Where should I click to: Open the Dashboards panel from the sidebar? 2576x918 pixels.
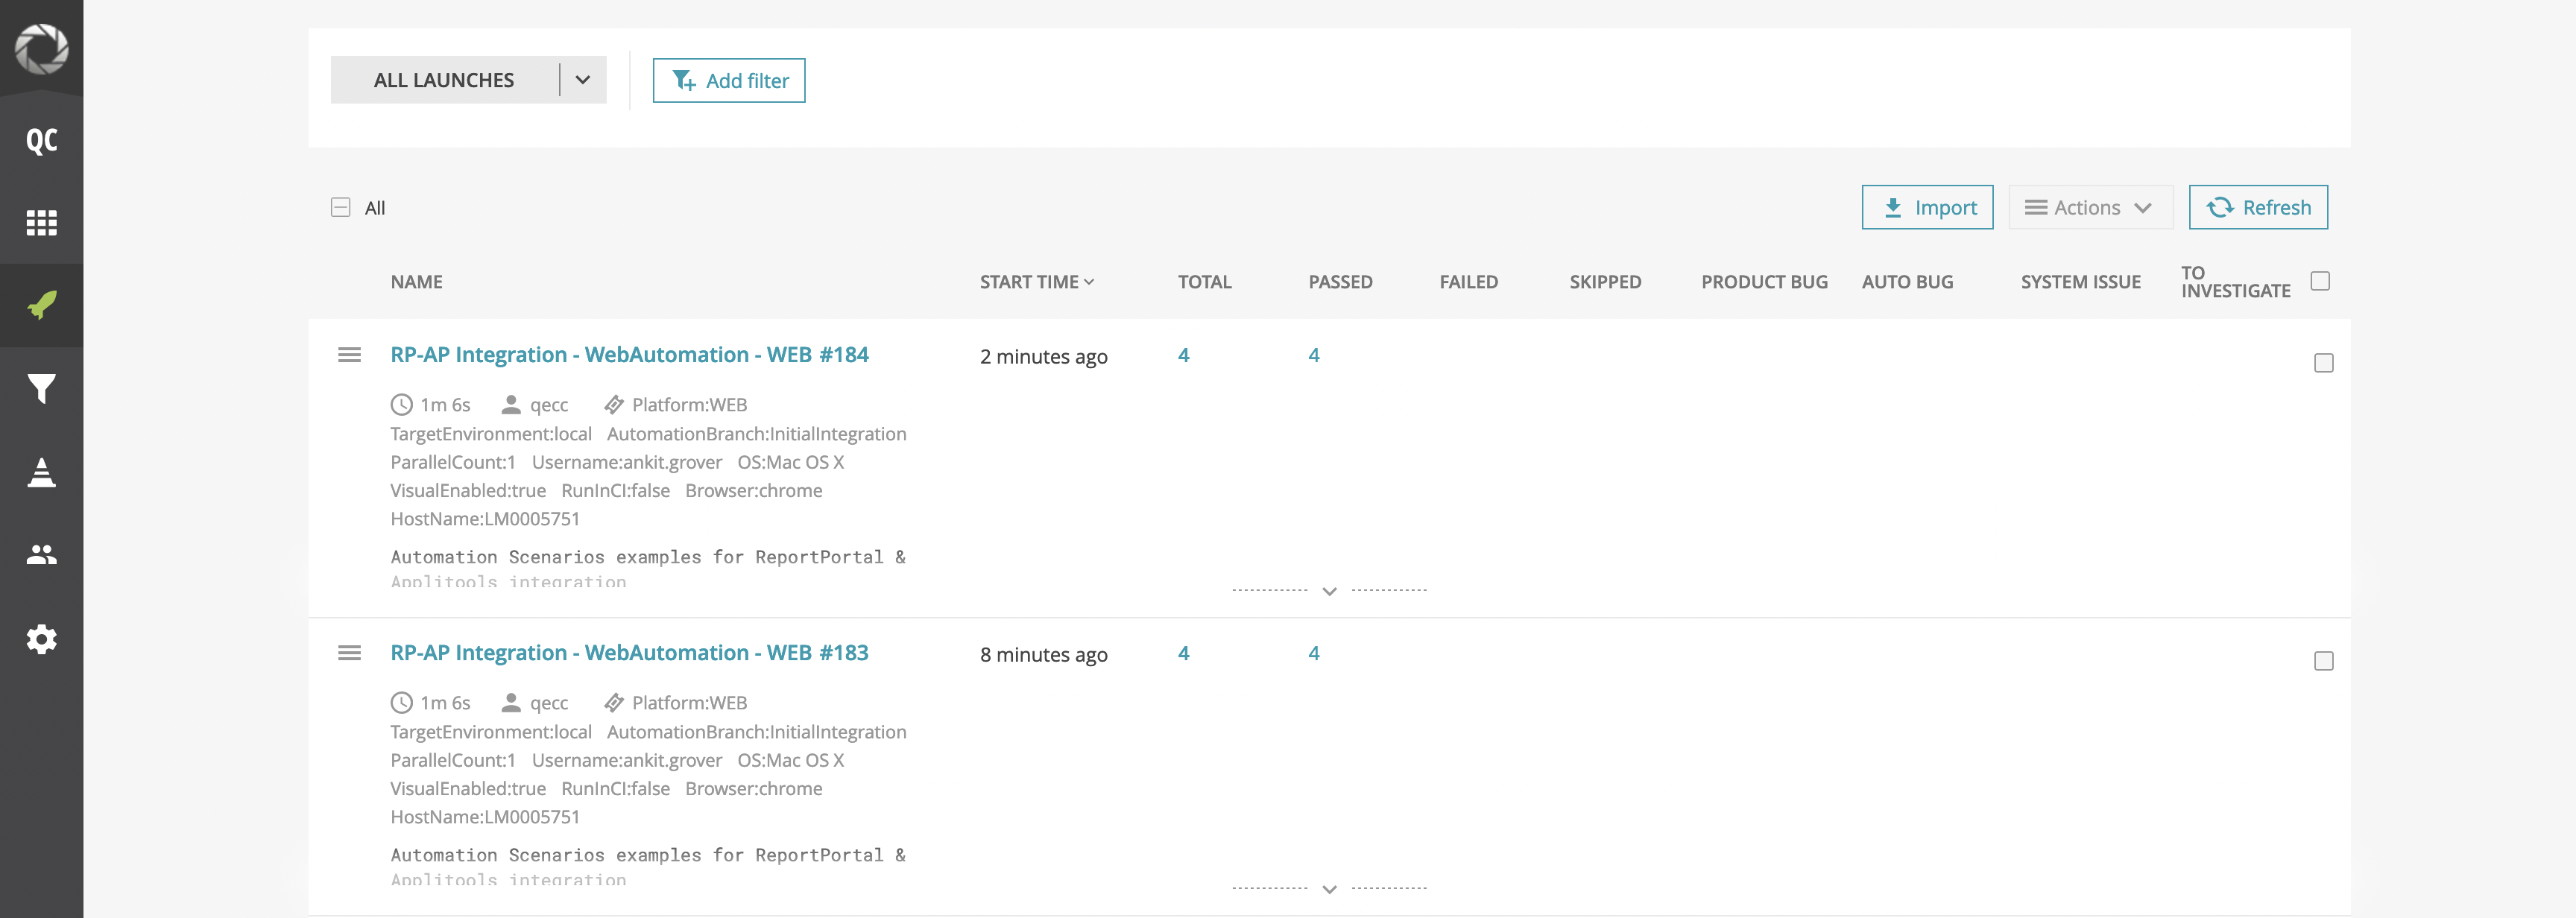point(41,222)
